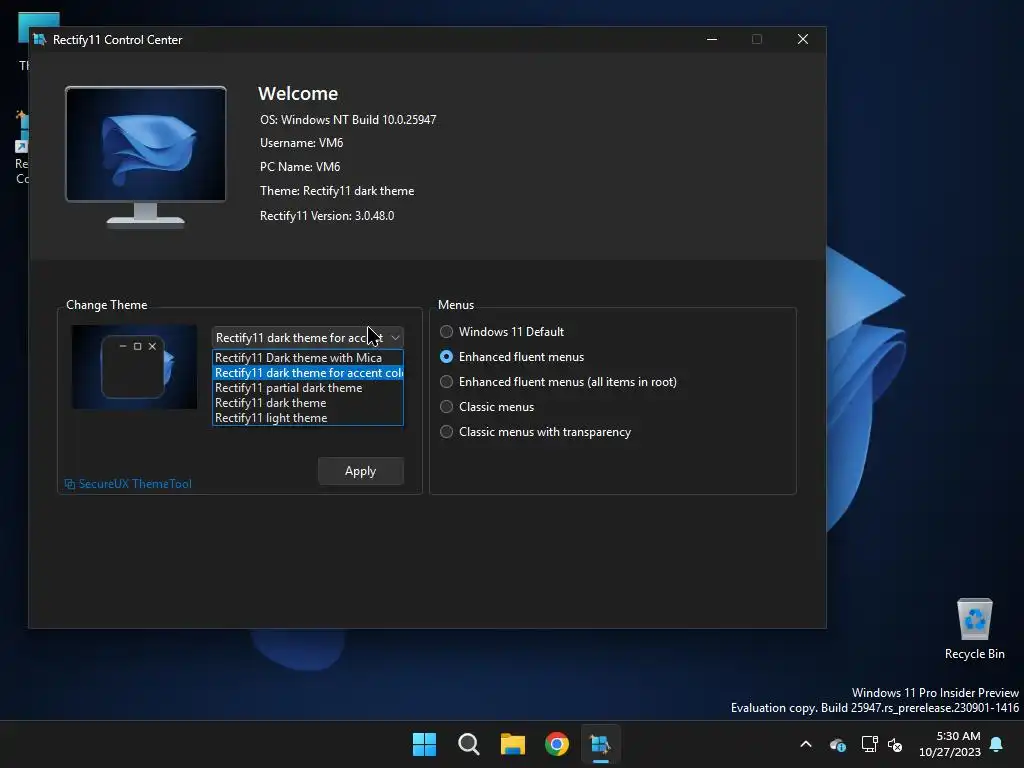Viewport: 1024px width, 768px height.
Task: Open network status tray icon
Action: click(x=869, y=744)
